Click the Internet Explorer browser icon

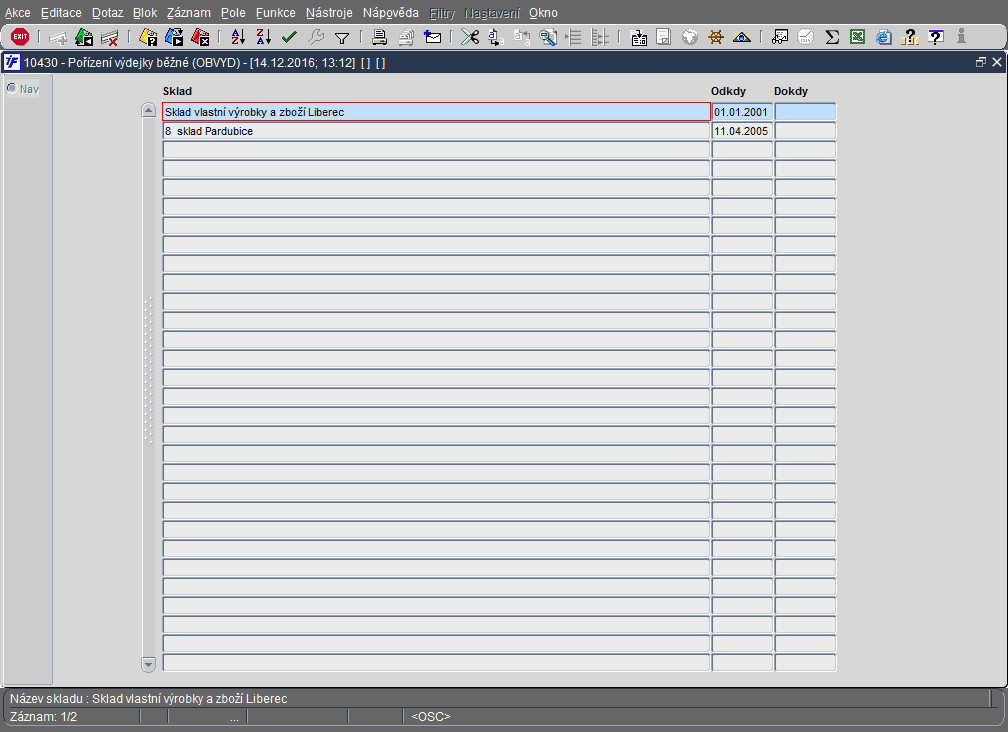pos(884,37)
